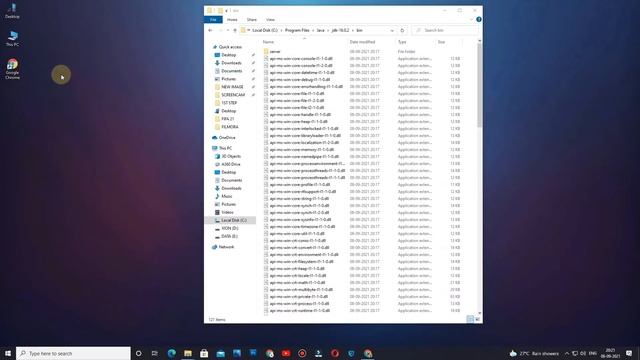This screenshot has width=640, height=360.
Task: Click the Up one level arrow
Action: click(x=235, y=30)
